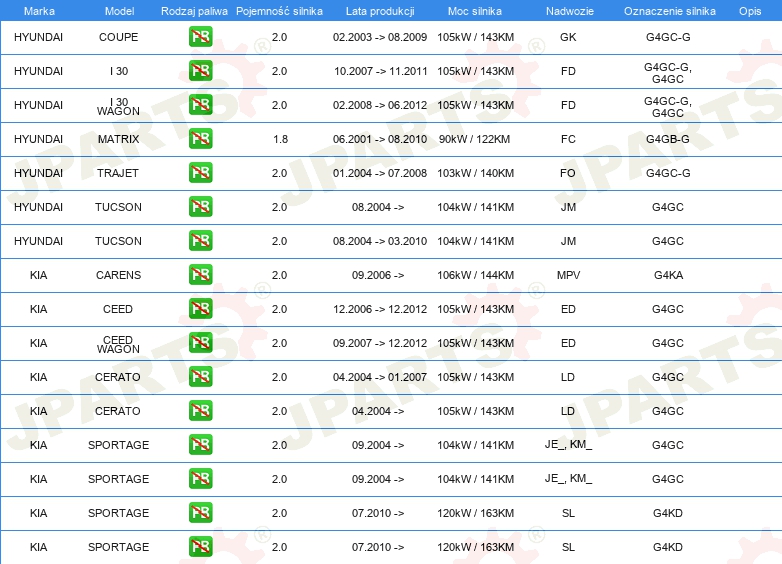
Task: Click the 103kW / 140KM power value
Action: click(x=475, y=173)
